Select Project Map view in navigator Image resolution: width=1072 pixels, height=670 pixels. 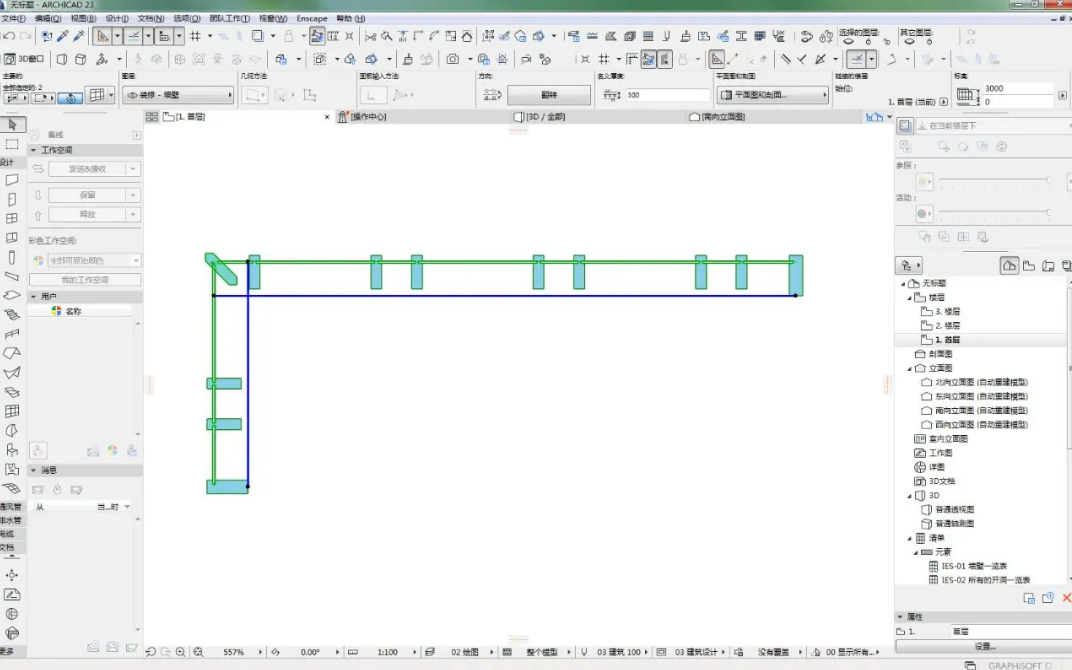point(1009,265)
